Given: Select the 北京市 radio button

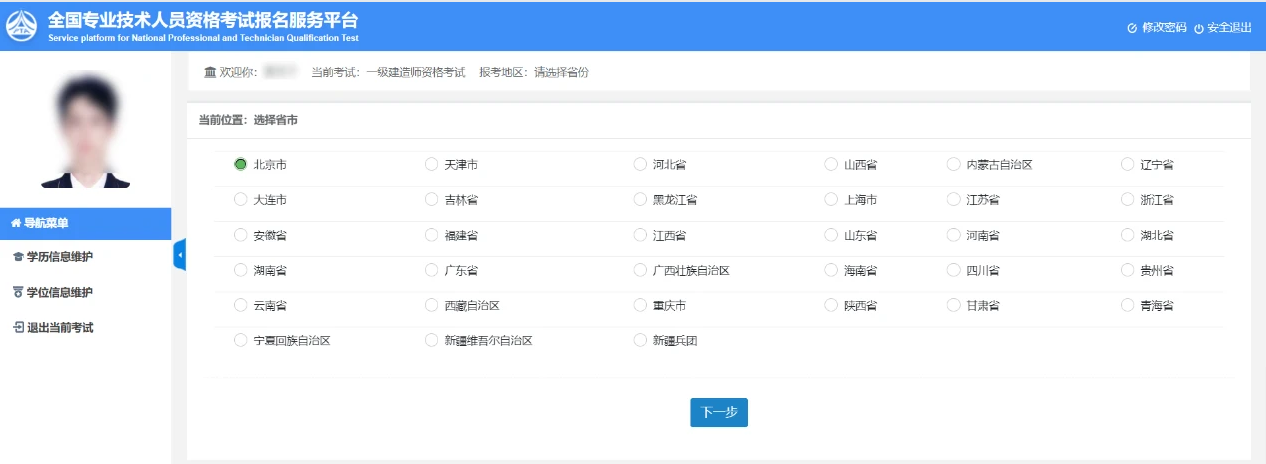Looking at the screenshot, I should point(240,164).
